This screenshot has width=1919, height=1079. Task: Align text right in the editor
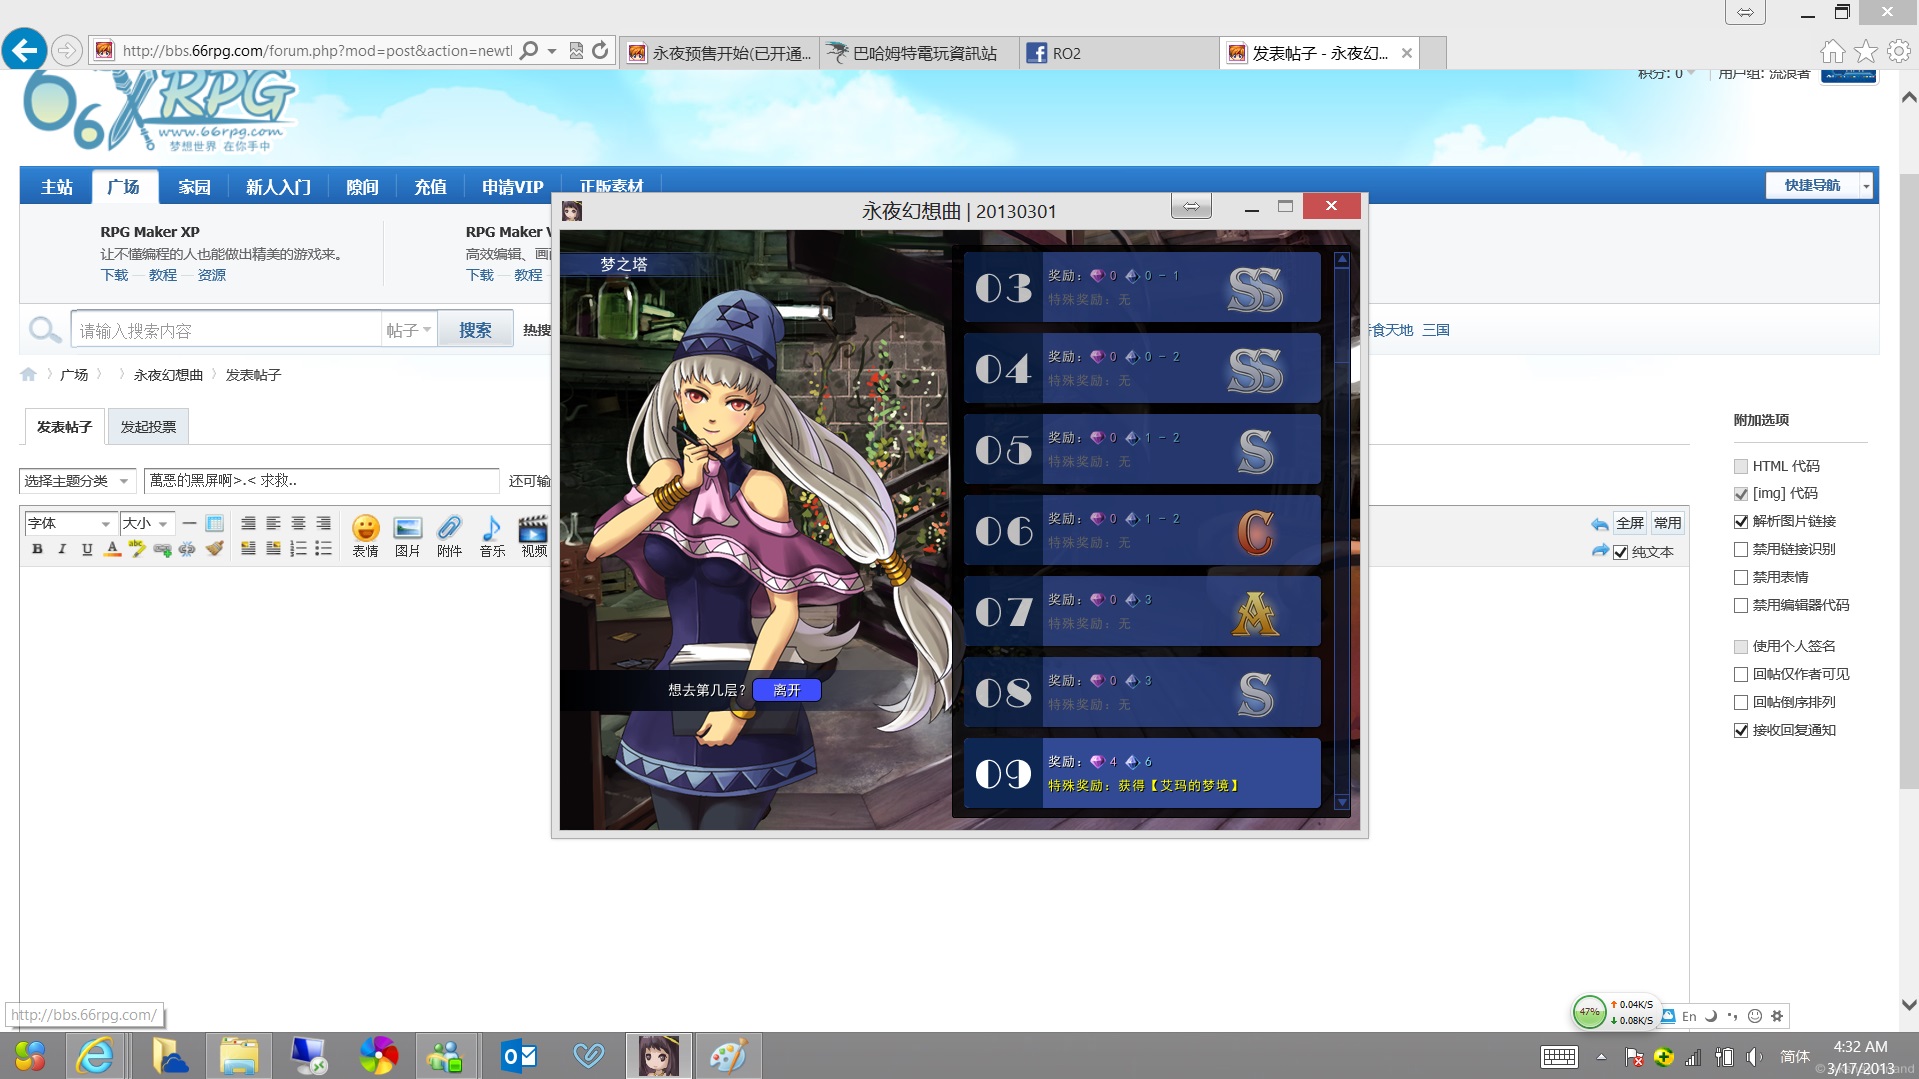coord(323,523)
